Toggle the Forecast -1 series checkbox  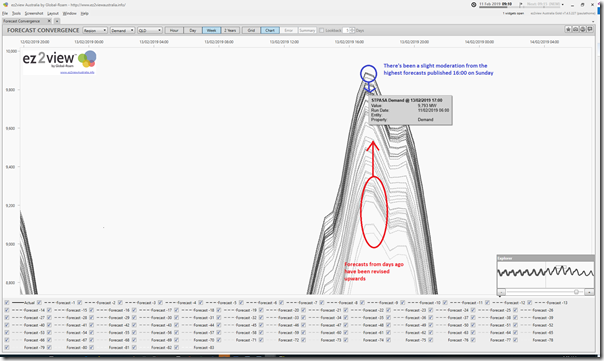(40, 303)
